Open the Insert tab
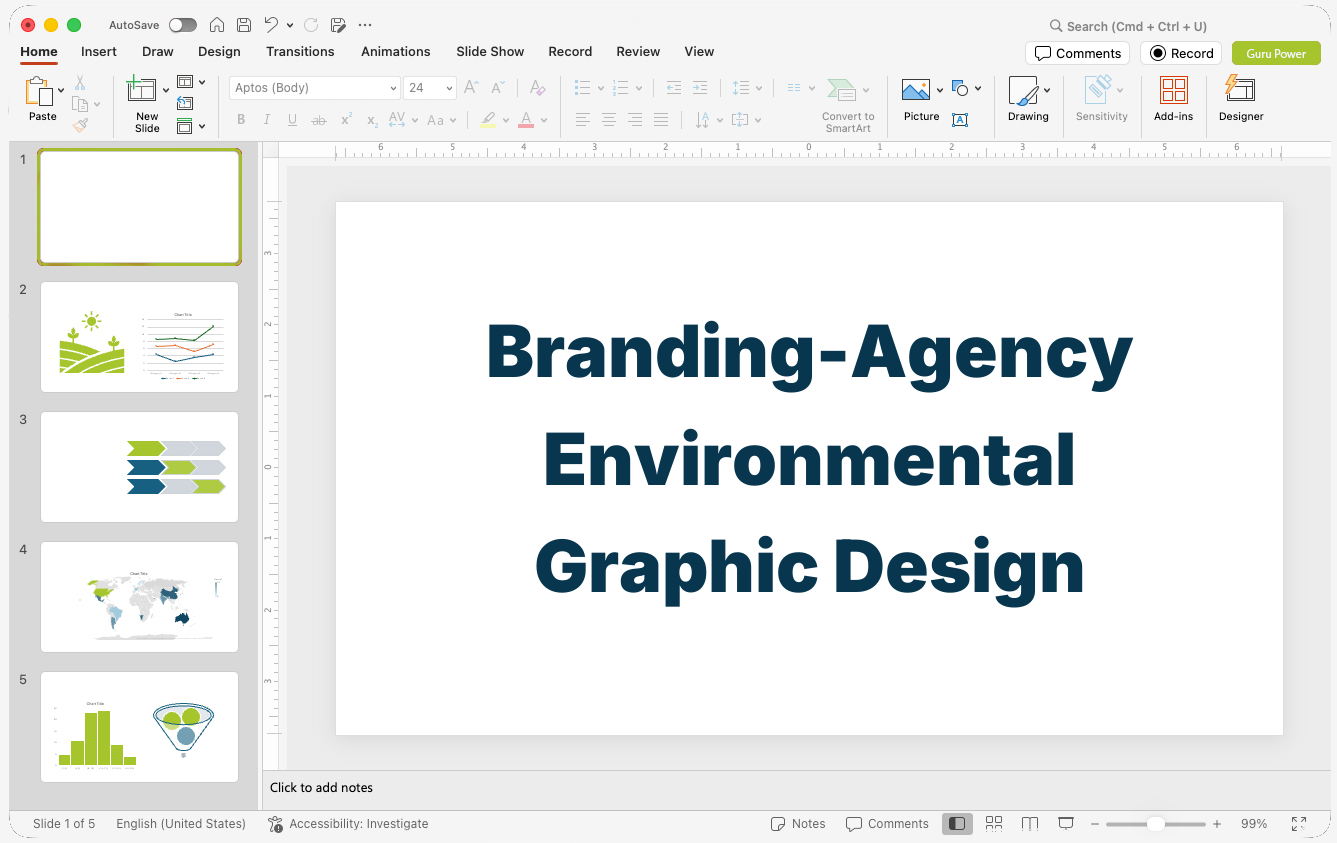Viewport: 1337px width, 843px height. [99, 51]
